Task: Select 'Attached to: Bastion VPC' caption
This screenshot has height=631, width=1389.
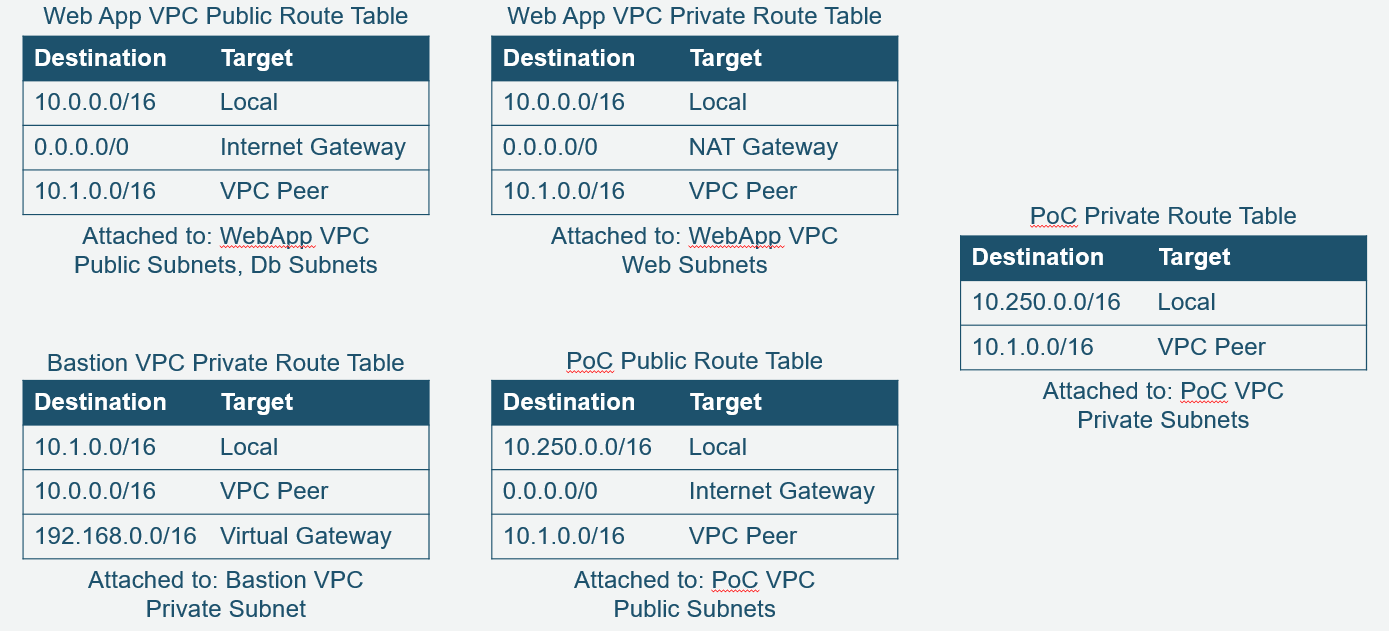Action: coord(226,580)
